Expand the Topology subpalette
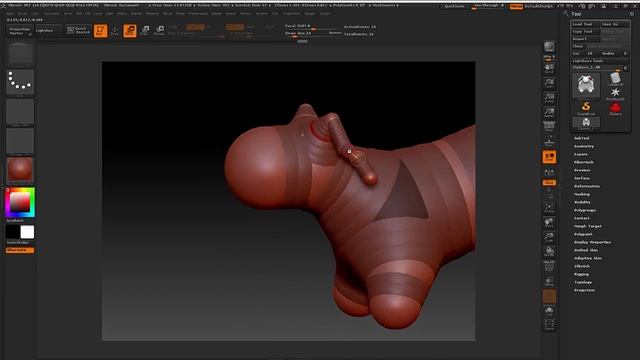 click(583, 282)
